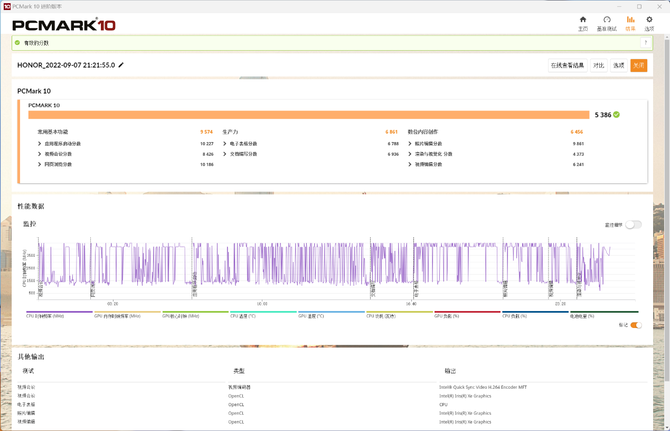Click the green checkmark beside score 5 386
Viewport: 670px width, 431px height.
616,115
